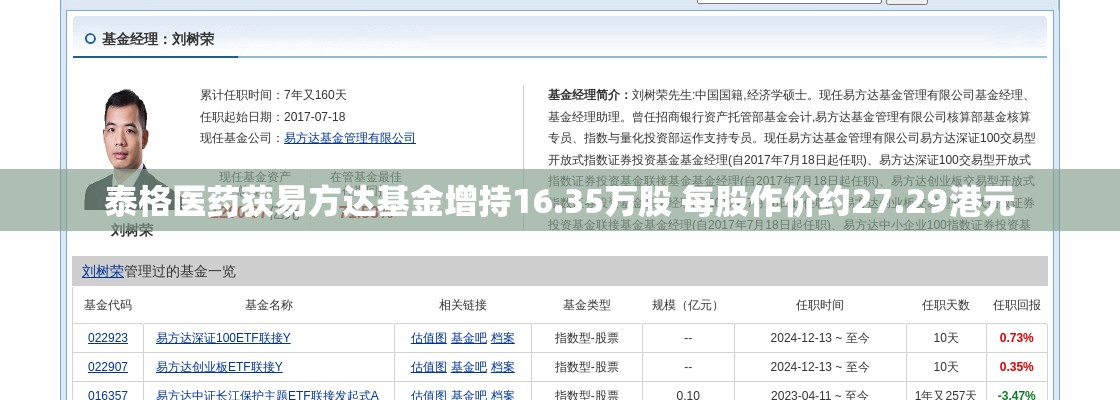1120x400 pixels.
Task: Open 档案 for fund 022907
Action: click(503, 367)
